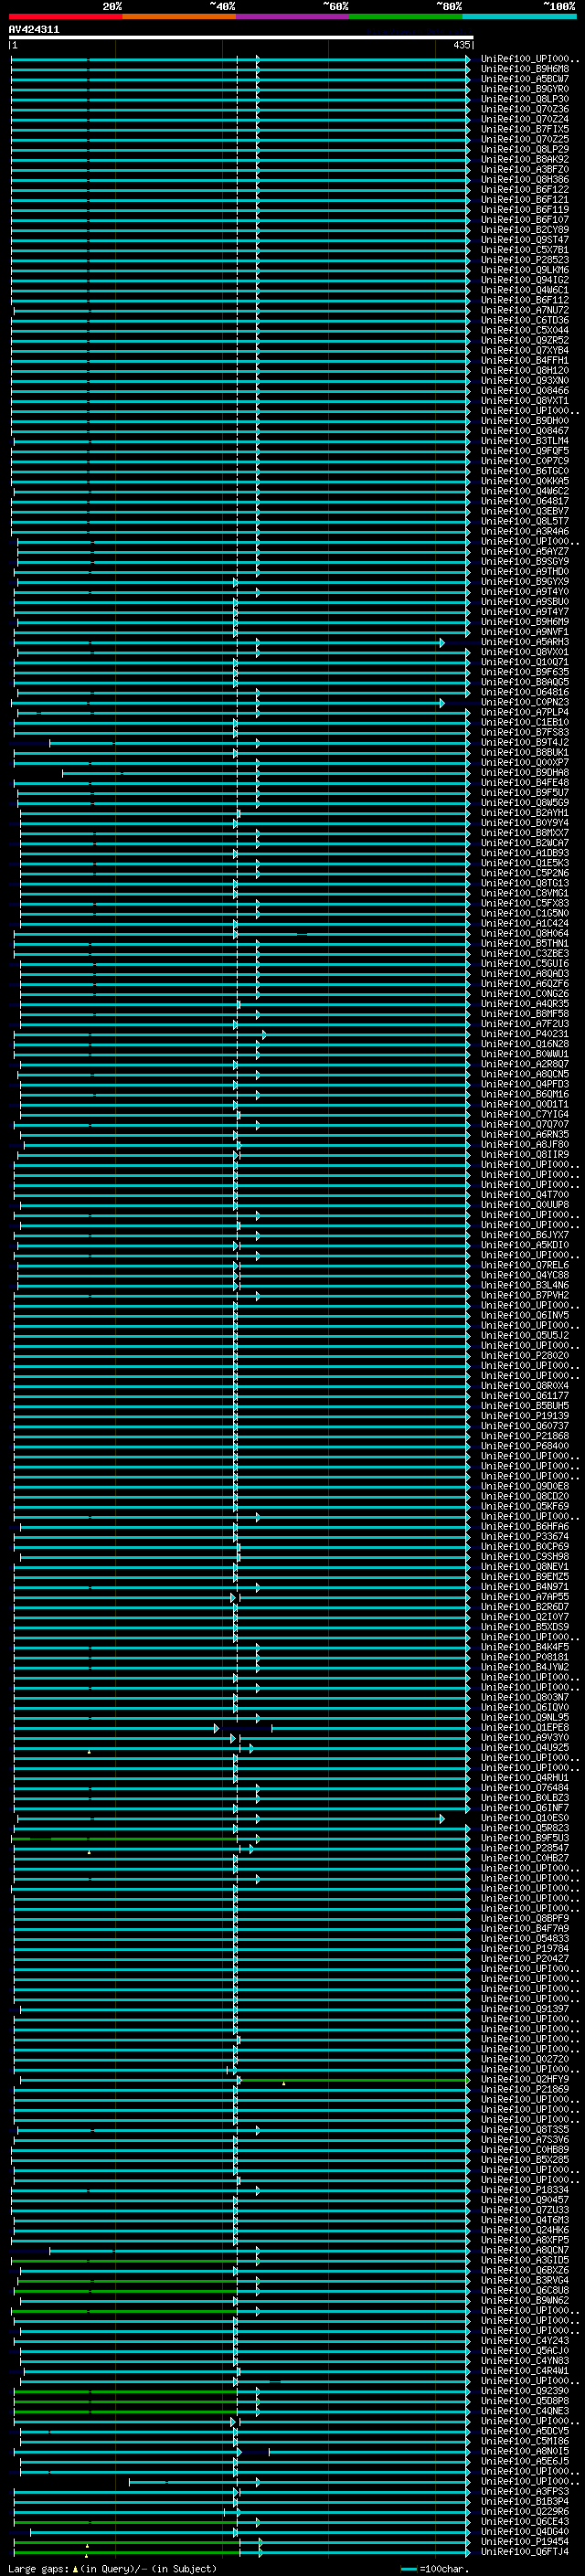585x2576 pixels.
Task: Click UniRef100_Q02720 label
Action: click(x=525, y=2059)
